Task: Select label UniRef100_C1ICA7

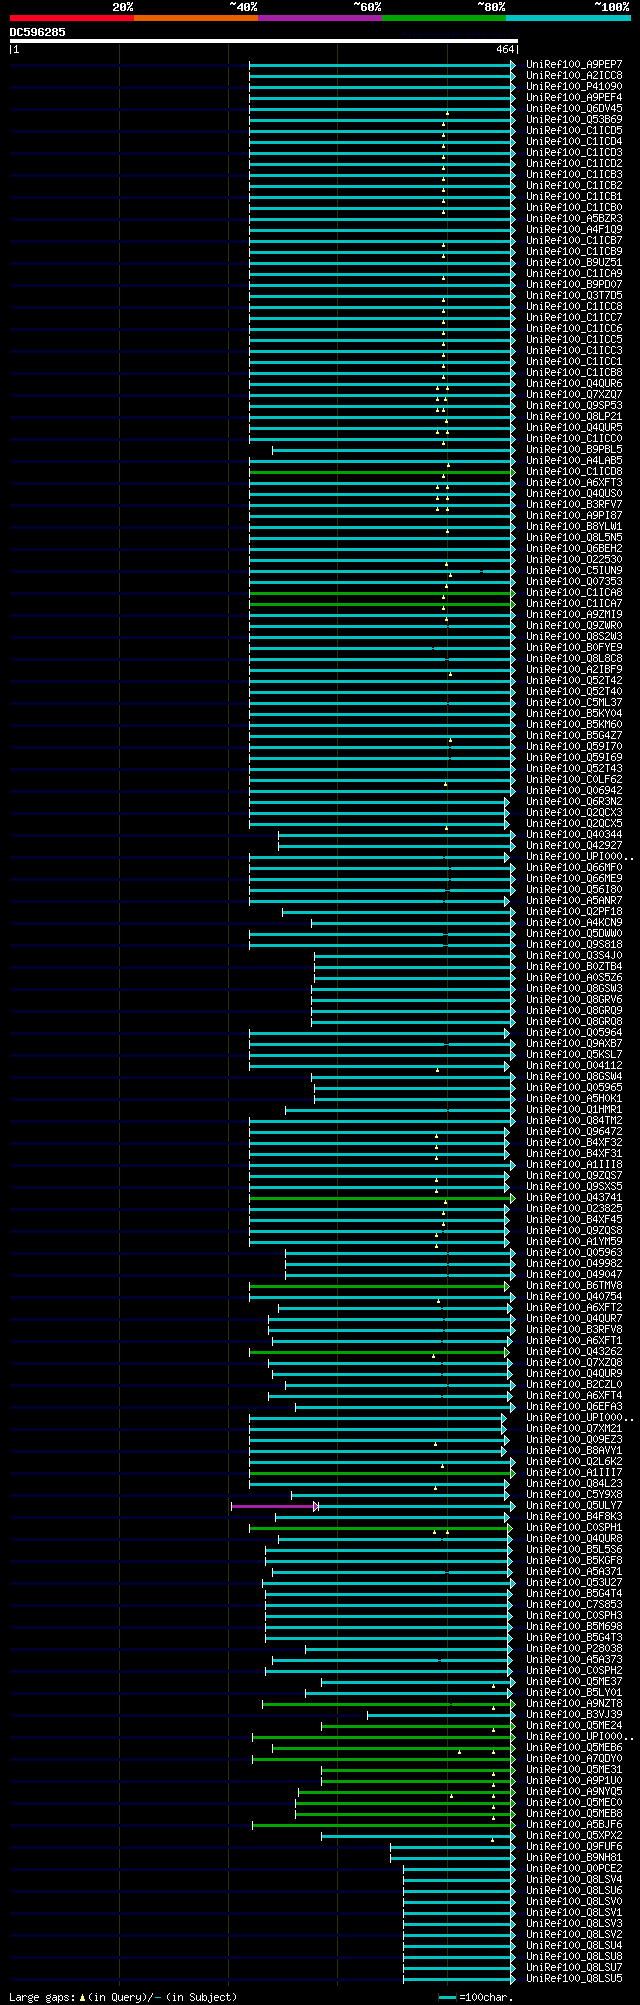Action: pos(574,604)
